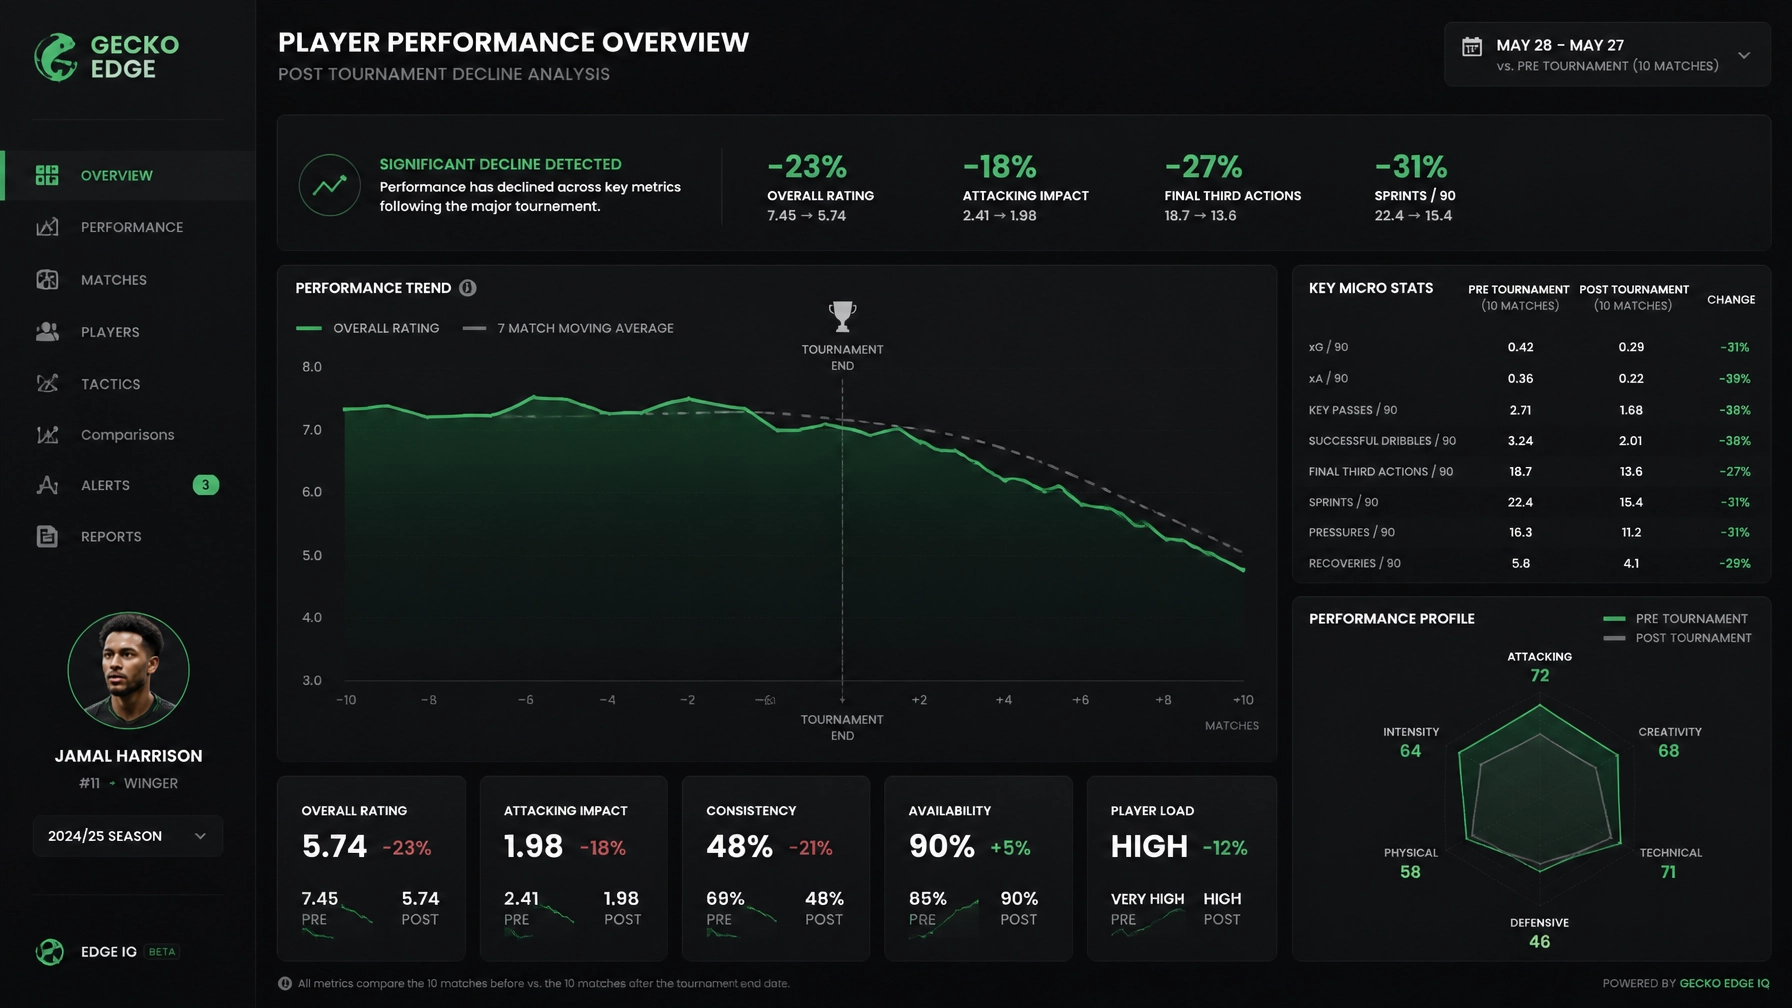Click Significant Decline Detected heading
The width and height of the screenshot is (1792, 1008).
(x=500, y=164)
